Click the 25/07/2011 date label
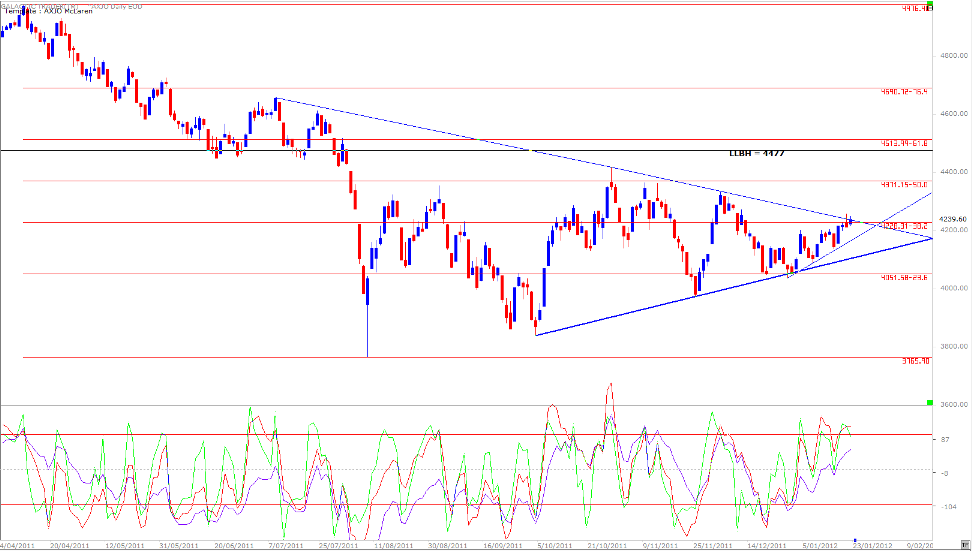Image resolution: width=972 pixels, height=551 pixels. click(340, 546)
